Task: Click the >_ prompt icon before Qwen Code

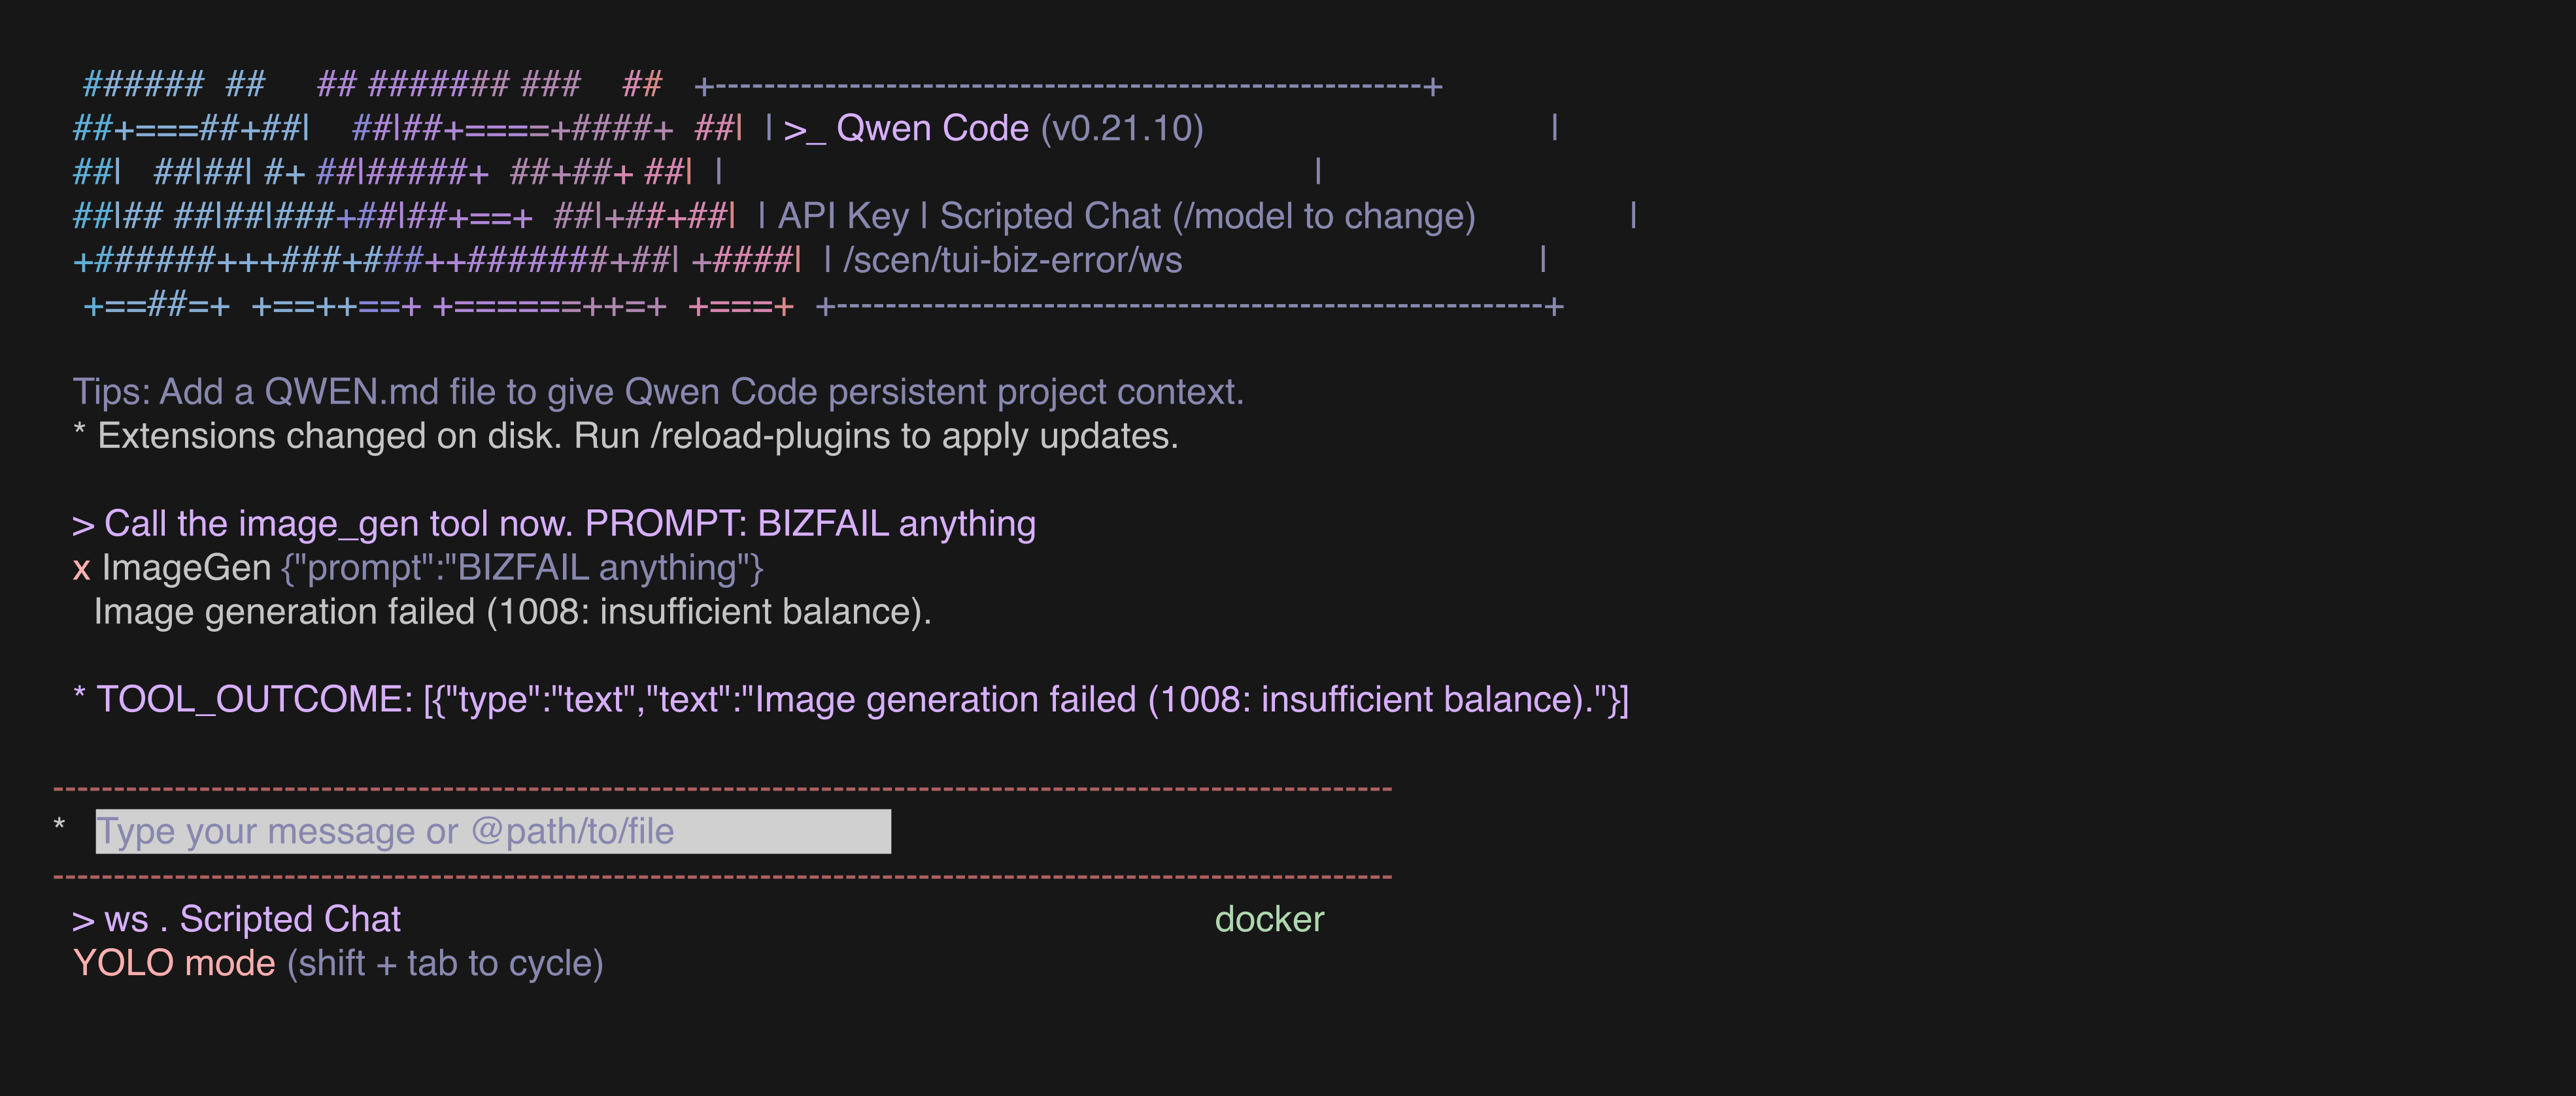Action: click(x=805, y=130)
